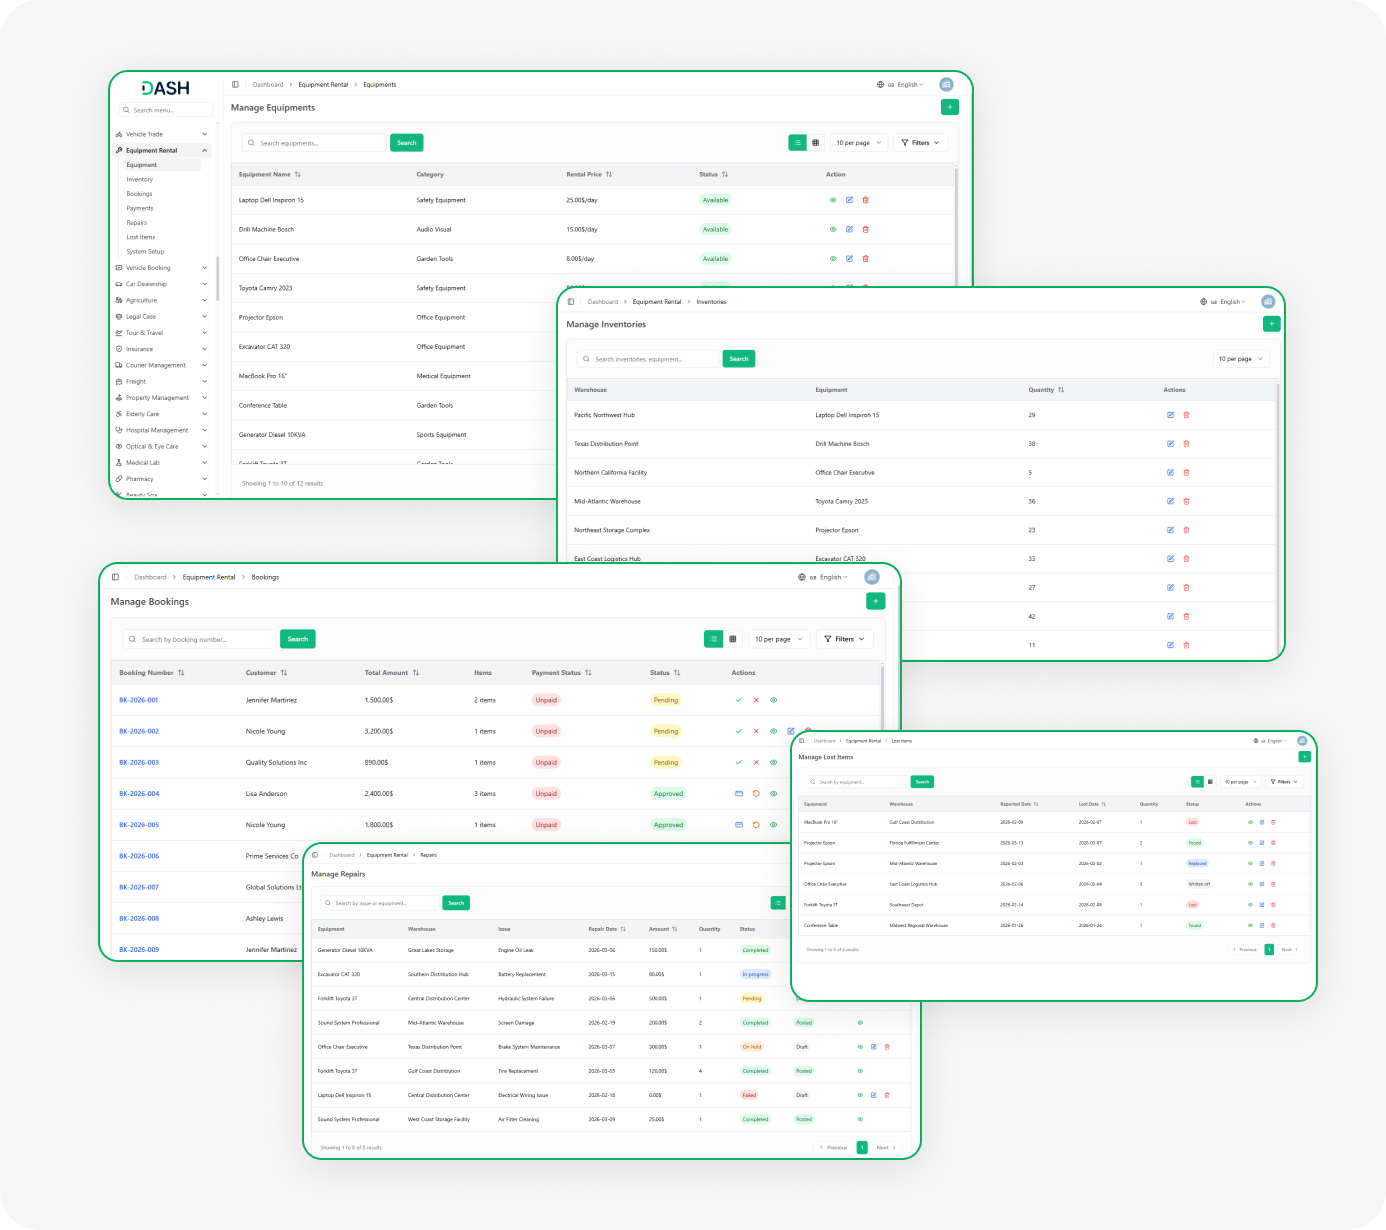This screenshot has height=1230, width=1386.
Task: Click the user avatar in the Bookings window
Action: (x=872, y=577)
